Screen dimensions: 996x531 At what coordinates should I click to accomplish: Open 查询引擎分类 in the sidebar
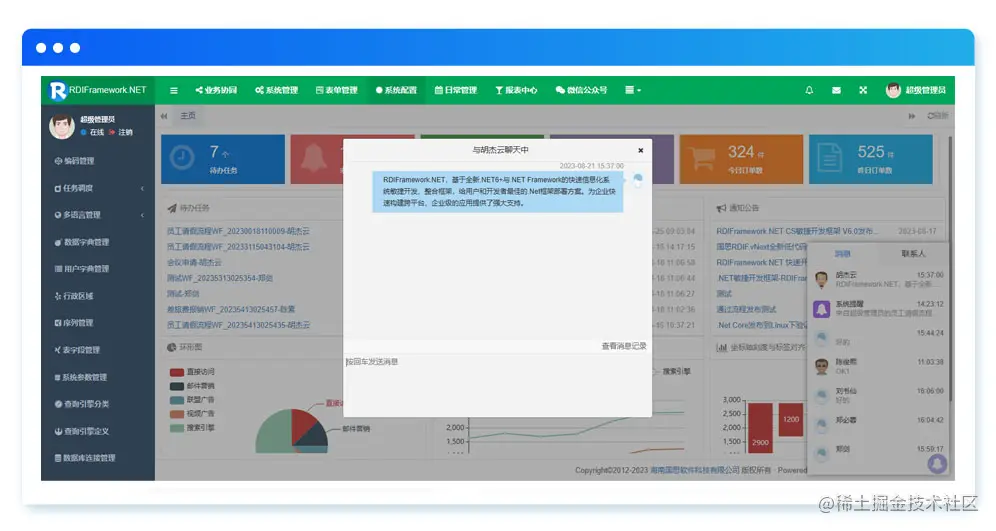click(x=82, y=404)
